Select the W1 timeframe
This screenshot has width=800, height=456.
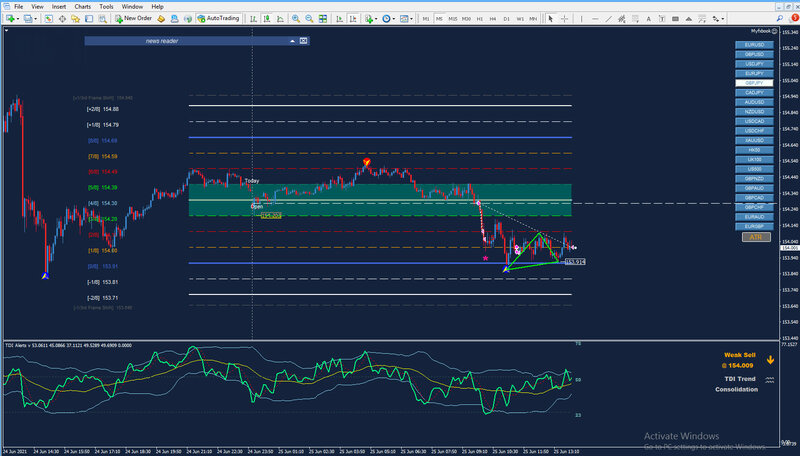(x=520, y=19)
